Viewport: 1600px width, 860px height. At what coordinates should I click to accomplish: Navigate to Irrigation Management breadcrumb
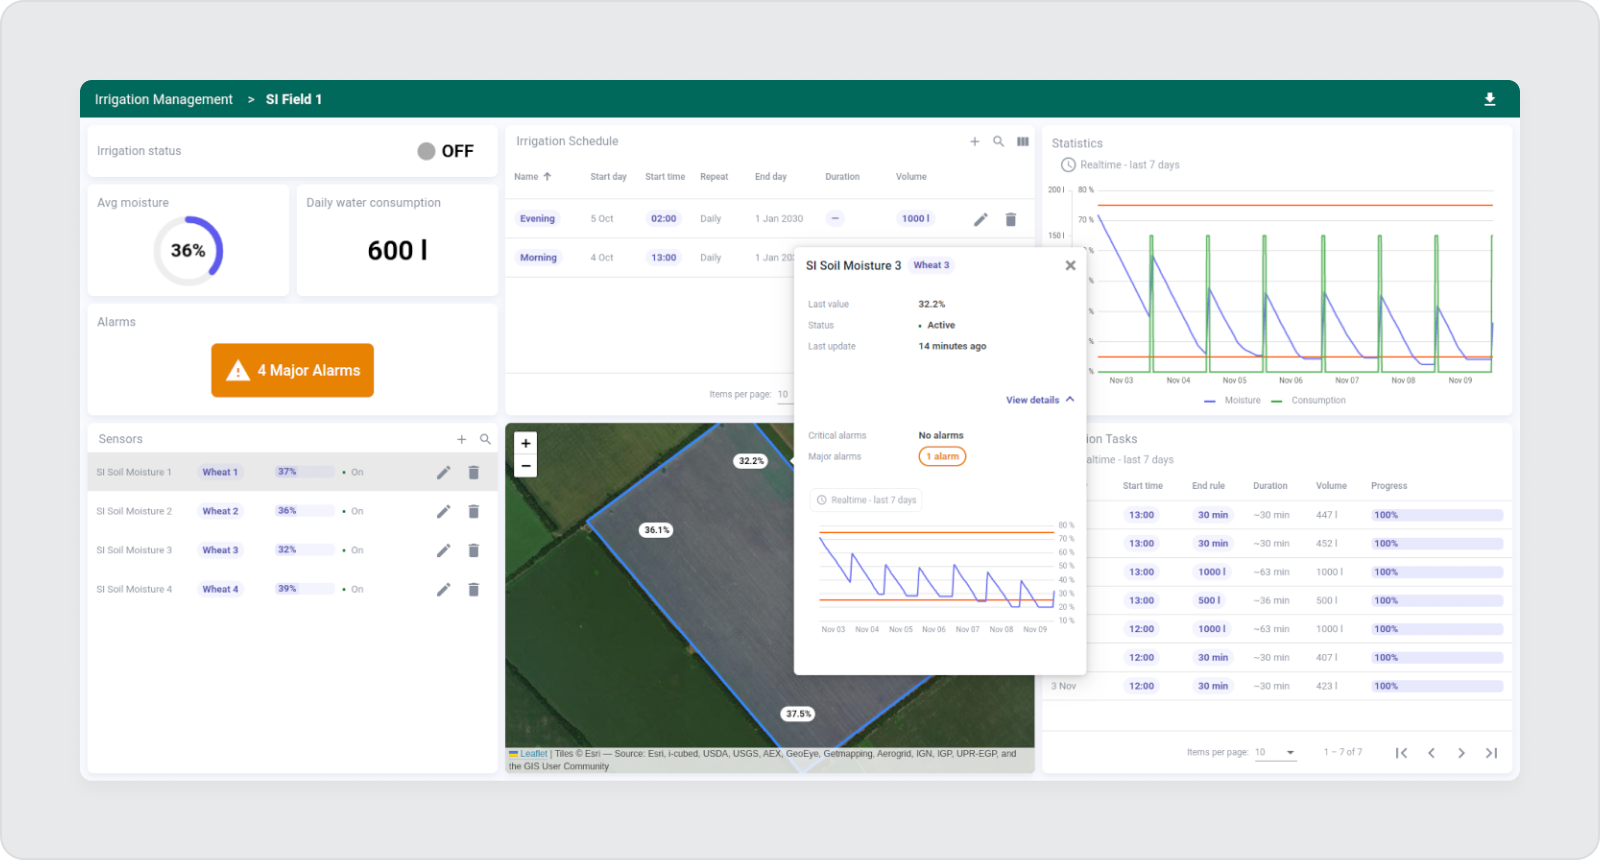(x=164, y=99)
